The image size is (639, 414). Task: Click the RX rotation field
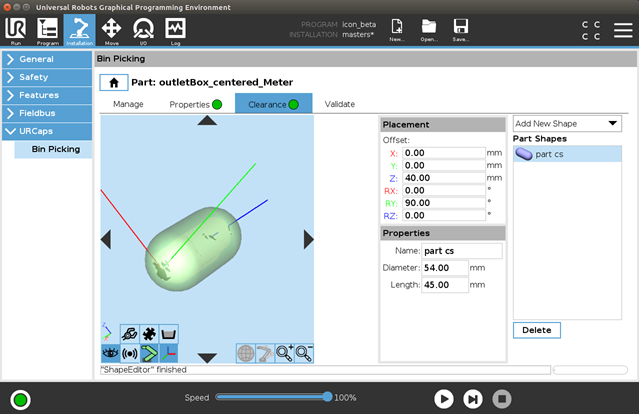444,190
